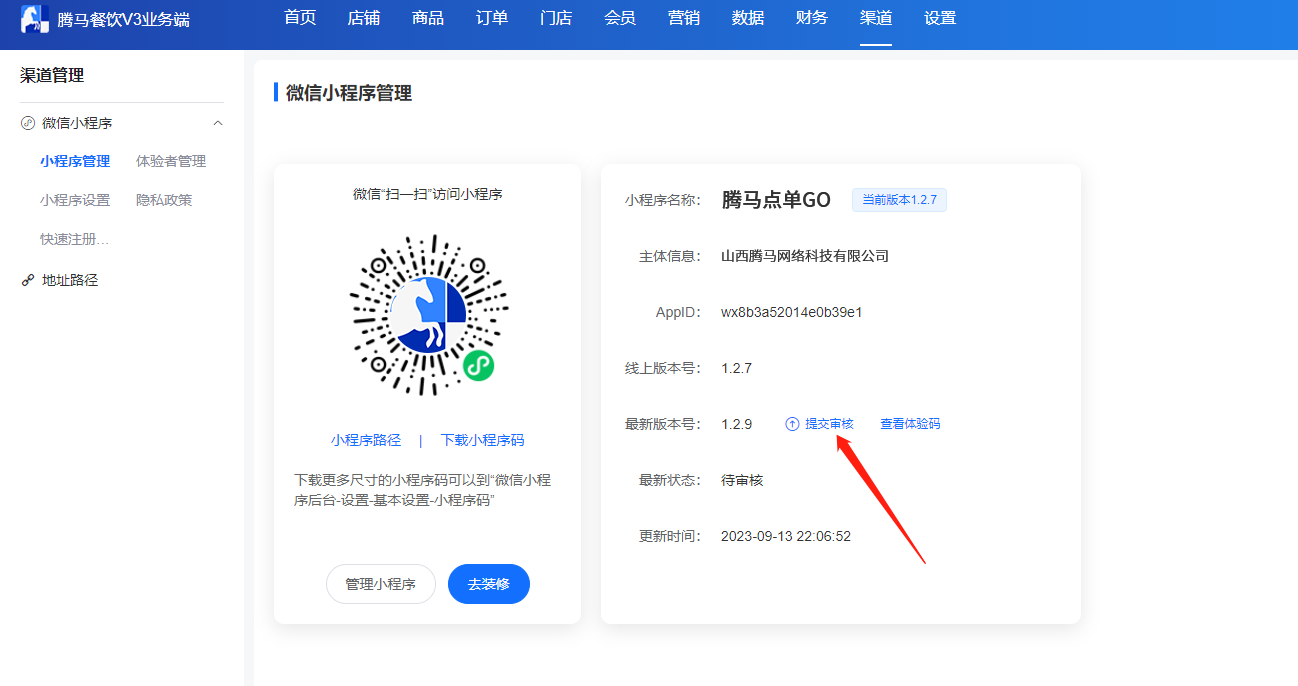
Task: Click the 待审核 status text
Action: (x=742, y=480)
